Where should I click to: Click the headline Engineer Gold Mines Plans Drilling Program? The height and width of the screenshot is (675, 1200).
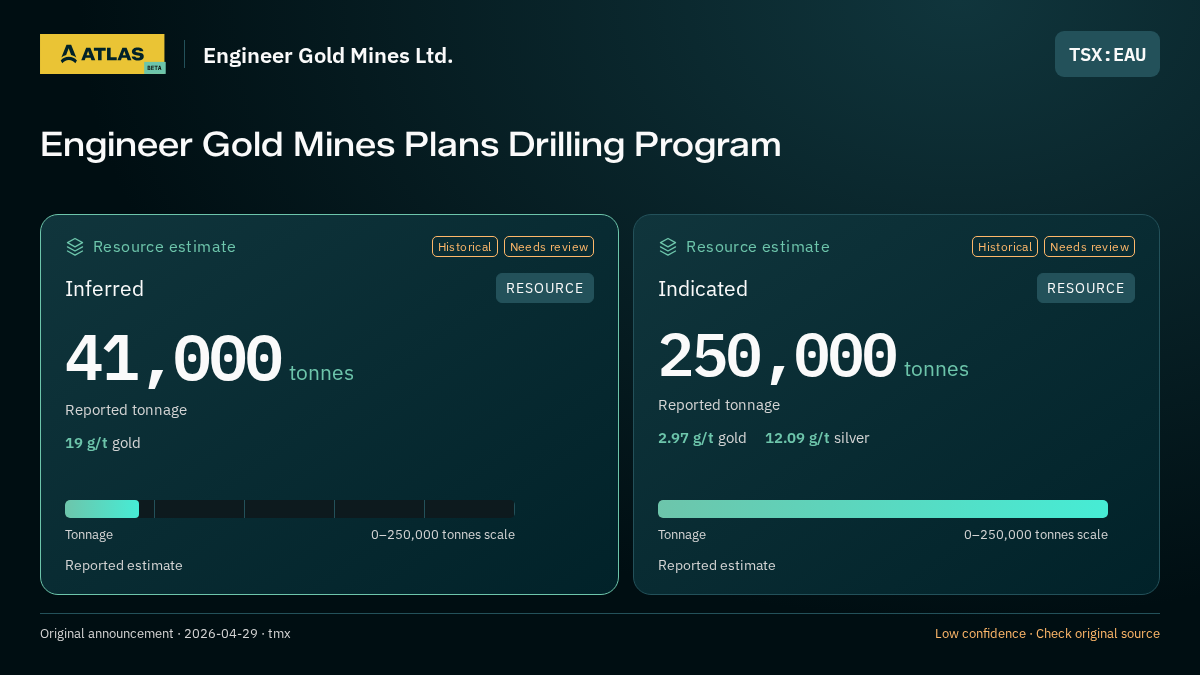pyautogui.click(x=410, y=144)
